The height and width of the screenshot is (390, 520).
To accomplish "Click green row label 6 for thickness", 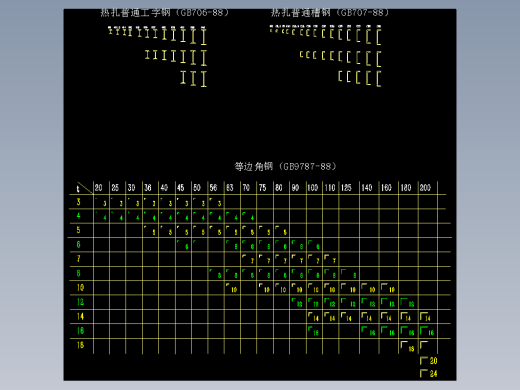I will point(79,244).
